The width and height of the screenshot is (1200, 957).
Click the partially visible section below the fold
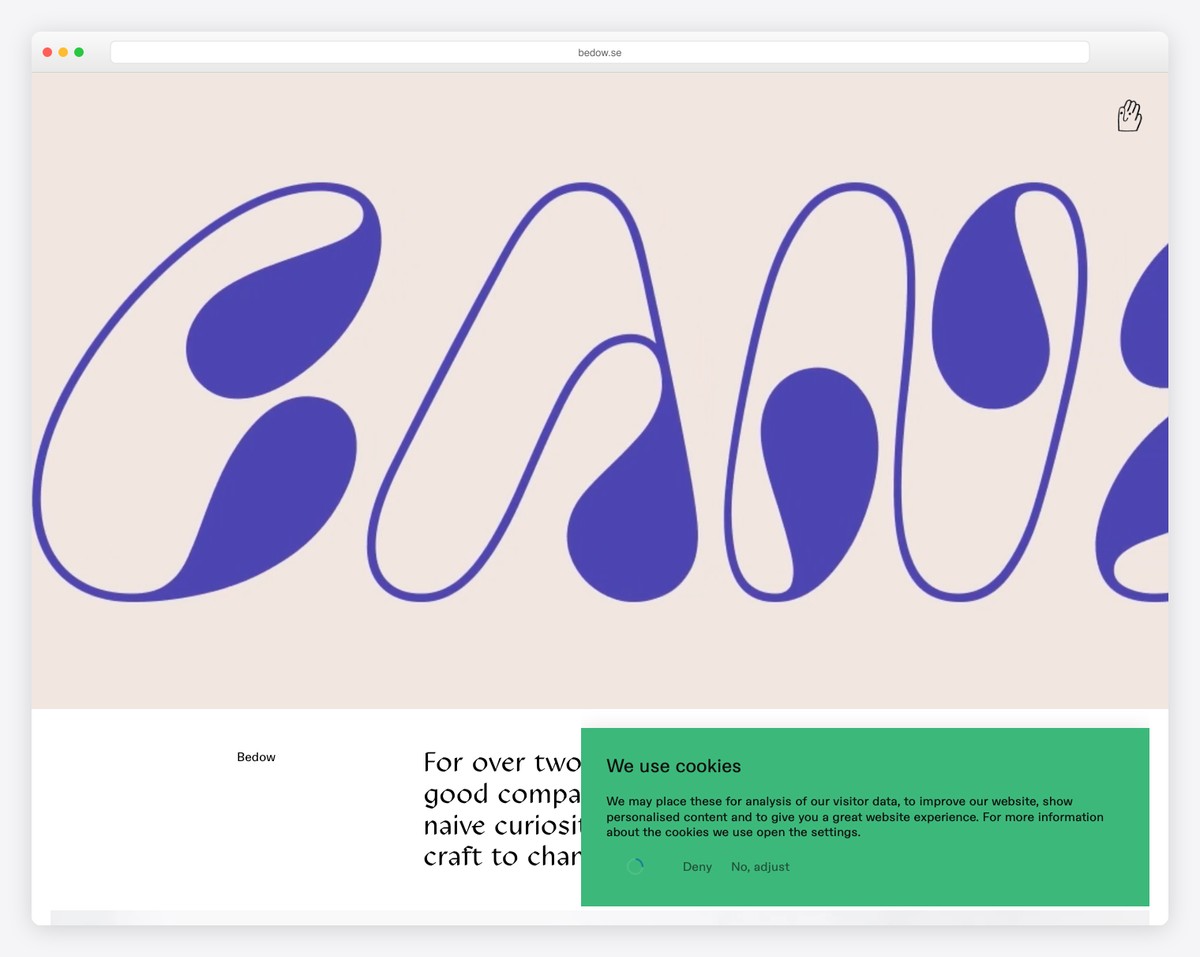(x=300, y=913)
